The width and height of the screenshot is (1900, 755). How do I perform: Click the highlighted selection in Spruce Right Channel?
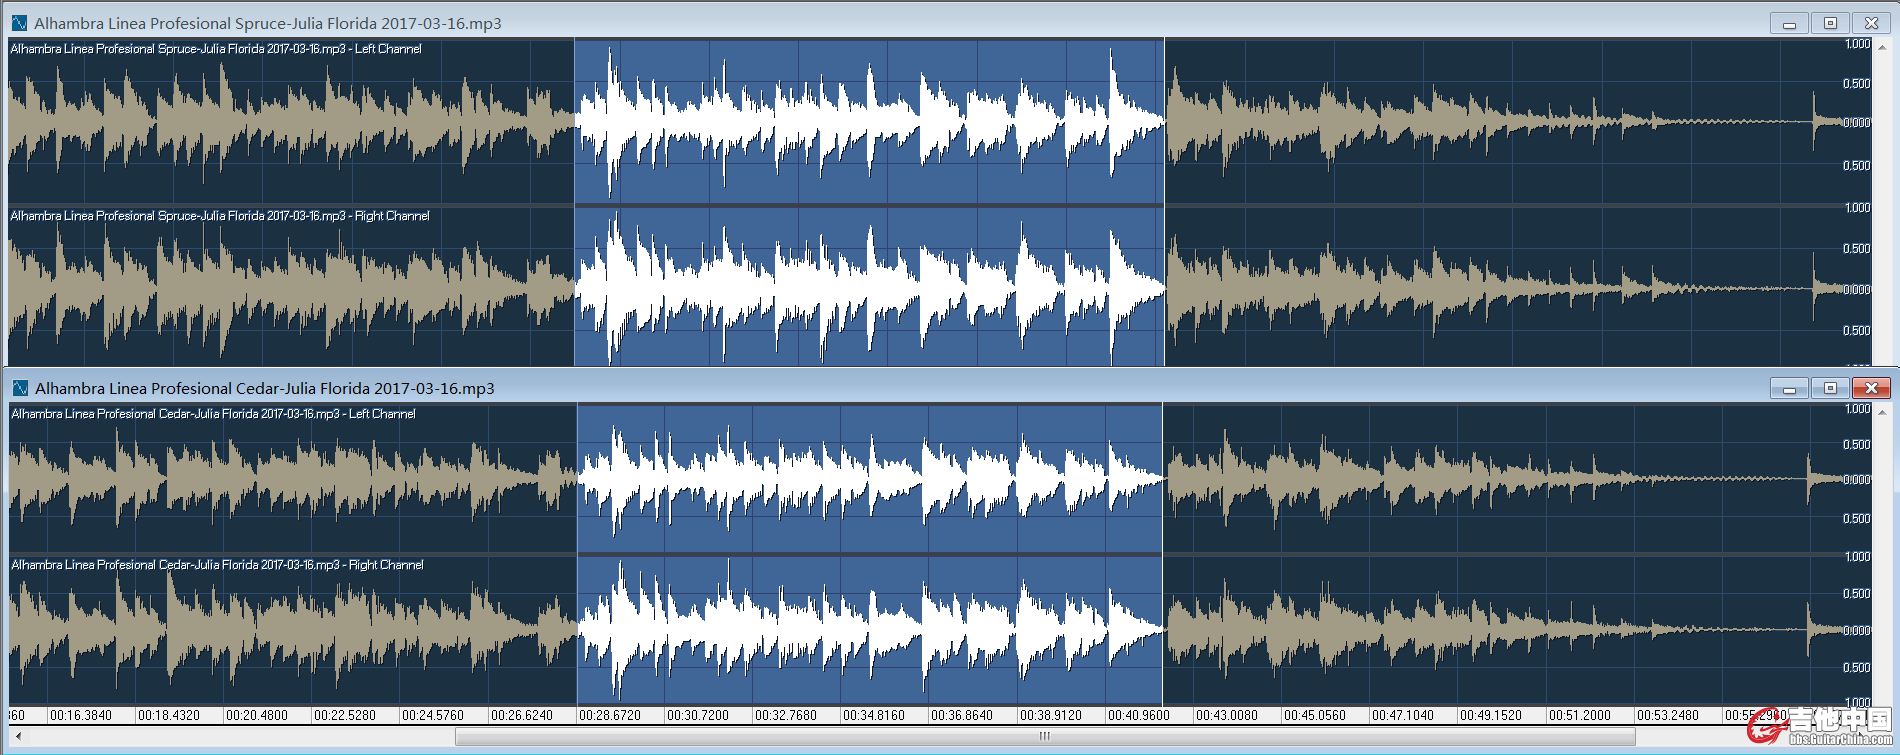[869, 287]
